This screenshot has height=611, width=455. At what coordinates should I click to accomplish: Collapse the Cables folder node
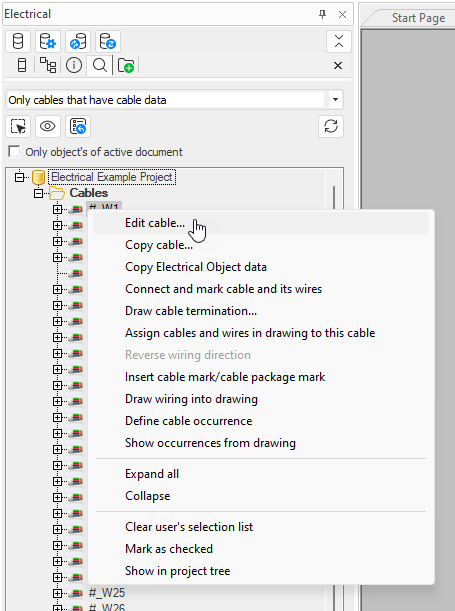tap(38, 193)
